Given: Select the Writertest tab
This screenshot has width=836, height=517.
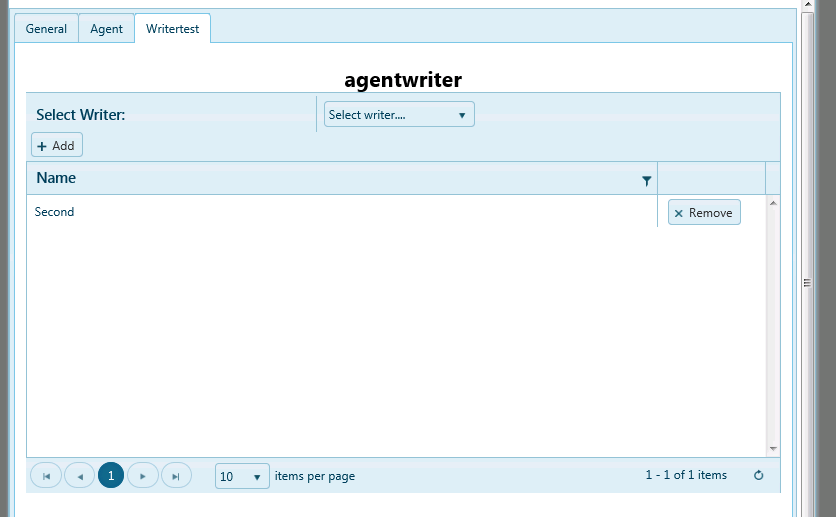Looking at the screenshot, I should [x=172, y=29].
